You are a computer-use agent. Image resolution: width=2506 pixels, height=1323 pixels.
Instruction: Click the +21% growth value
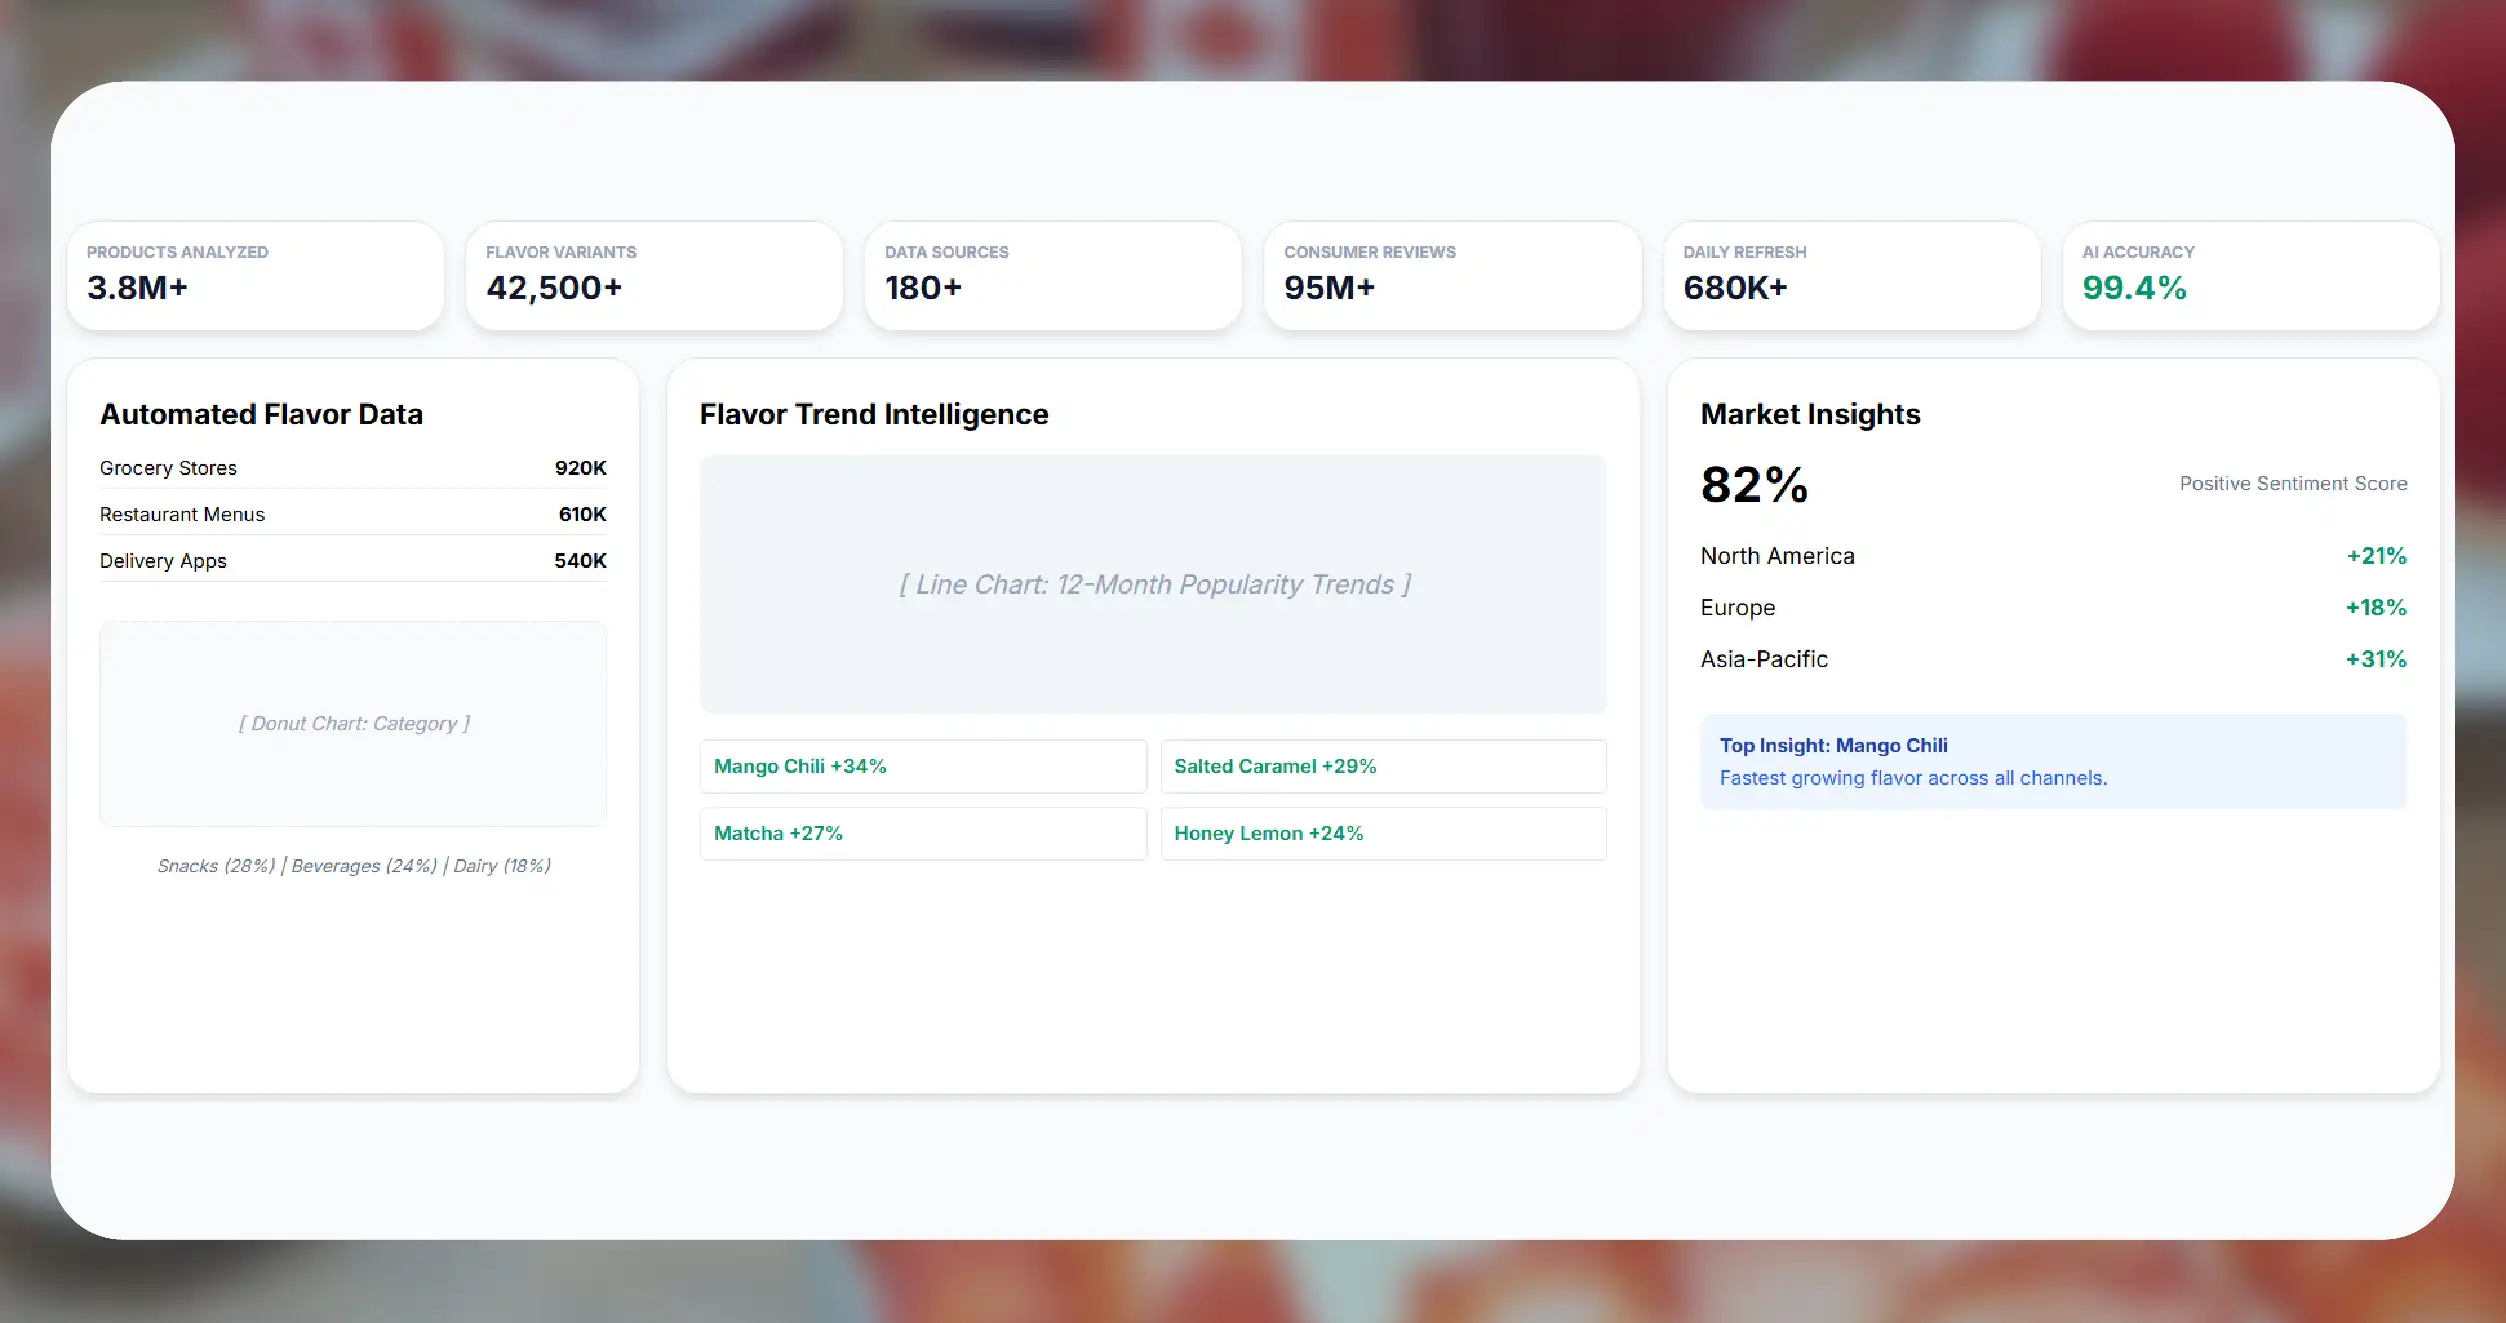[2377, 556]
